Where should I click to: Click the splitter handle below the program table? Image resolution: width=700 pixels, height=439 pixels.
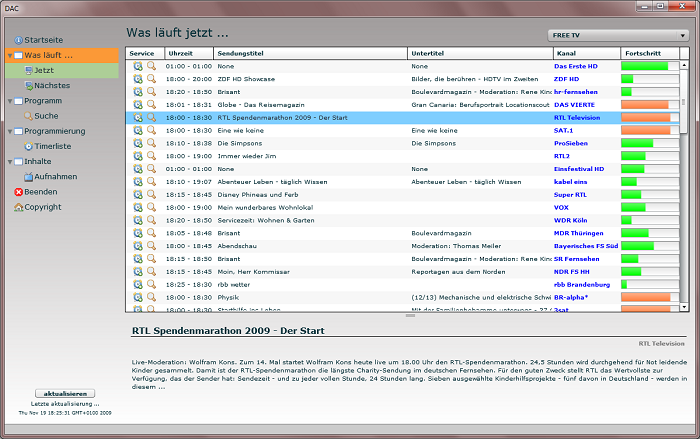[x=410, y=316]
